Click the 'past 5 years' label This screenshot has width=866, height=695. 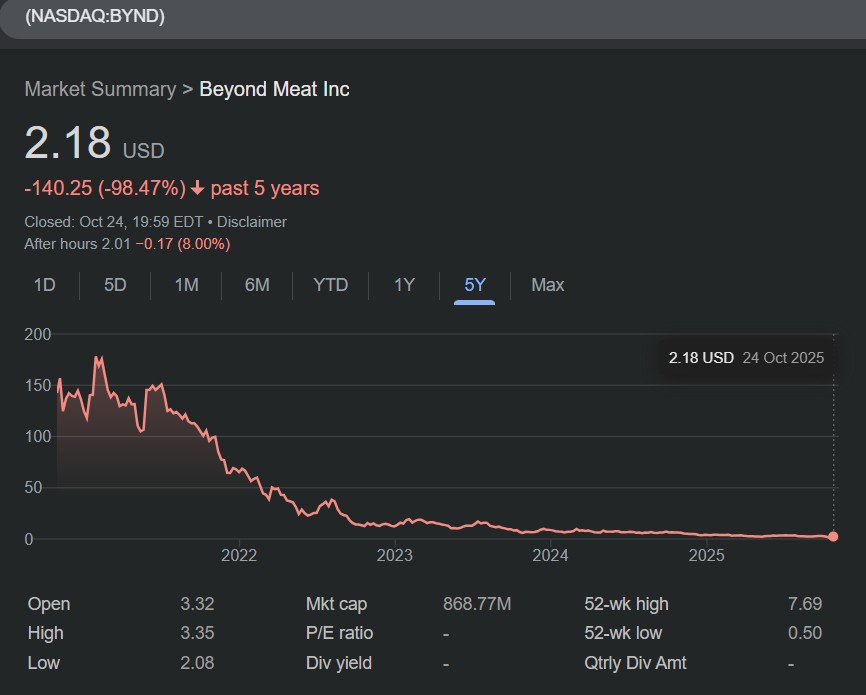(265, 188)
